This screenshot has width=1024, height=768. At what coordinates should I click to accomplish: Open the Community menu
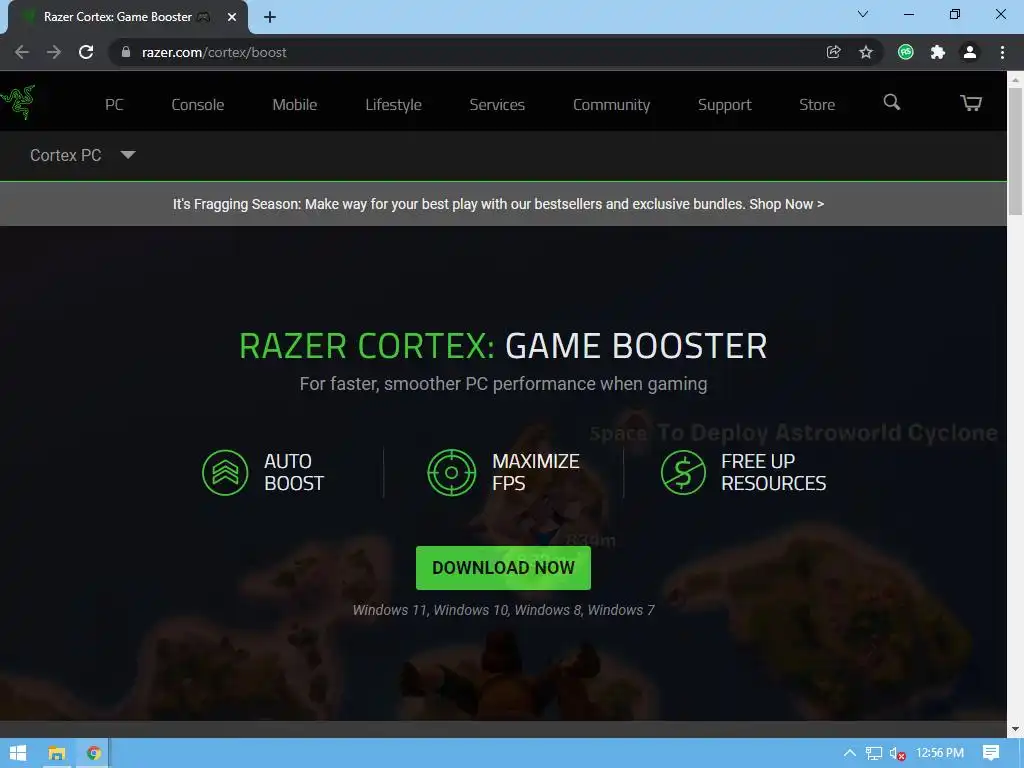coord(611,104)
